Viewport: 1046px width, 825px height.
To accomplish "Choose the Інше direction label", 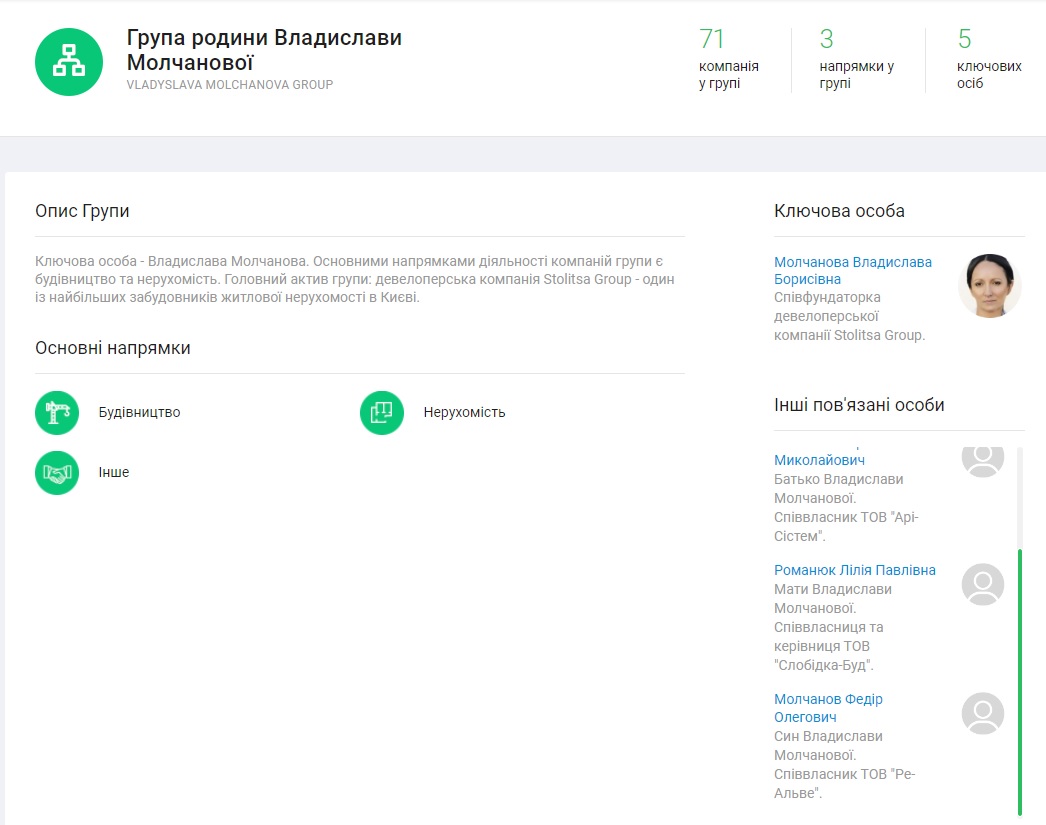I will click(114, 473).
